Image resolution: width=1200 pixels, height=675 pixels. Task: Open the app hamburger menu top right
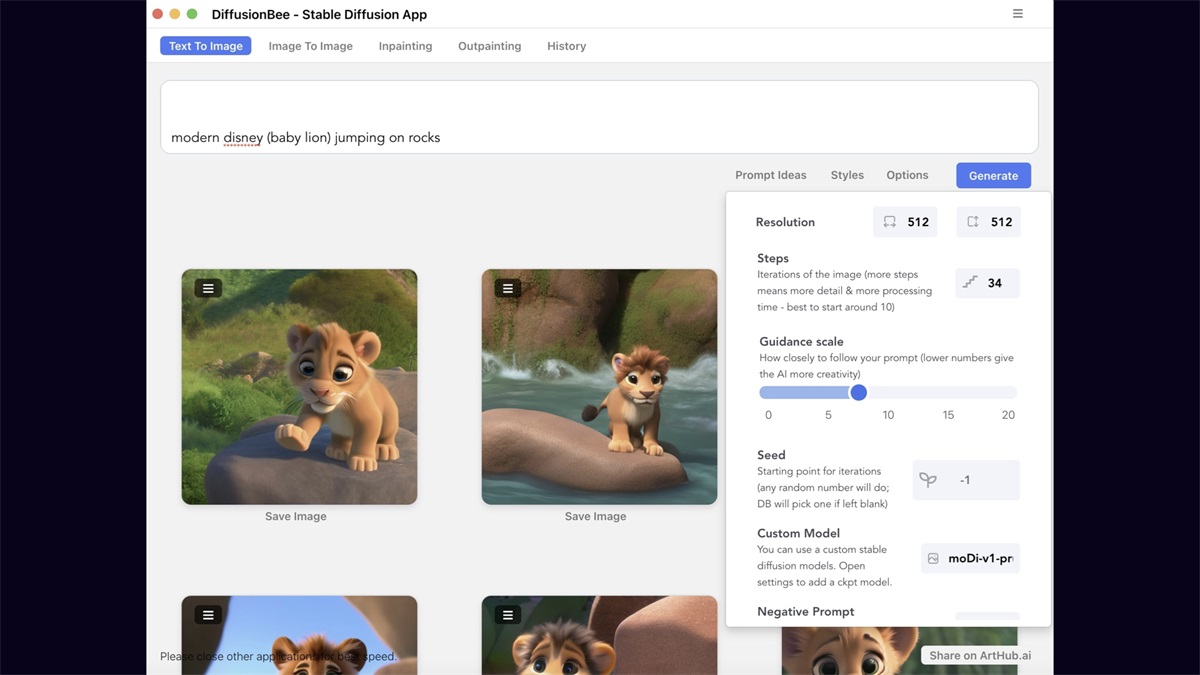[1017, 14]
